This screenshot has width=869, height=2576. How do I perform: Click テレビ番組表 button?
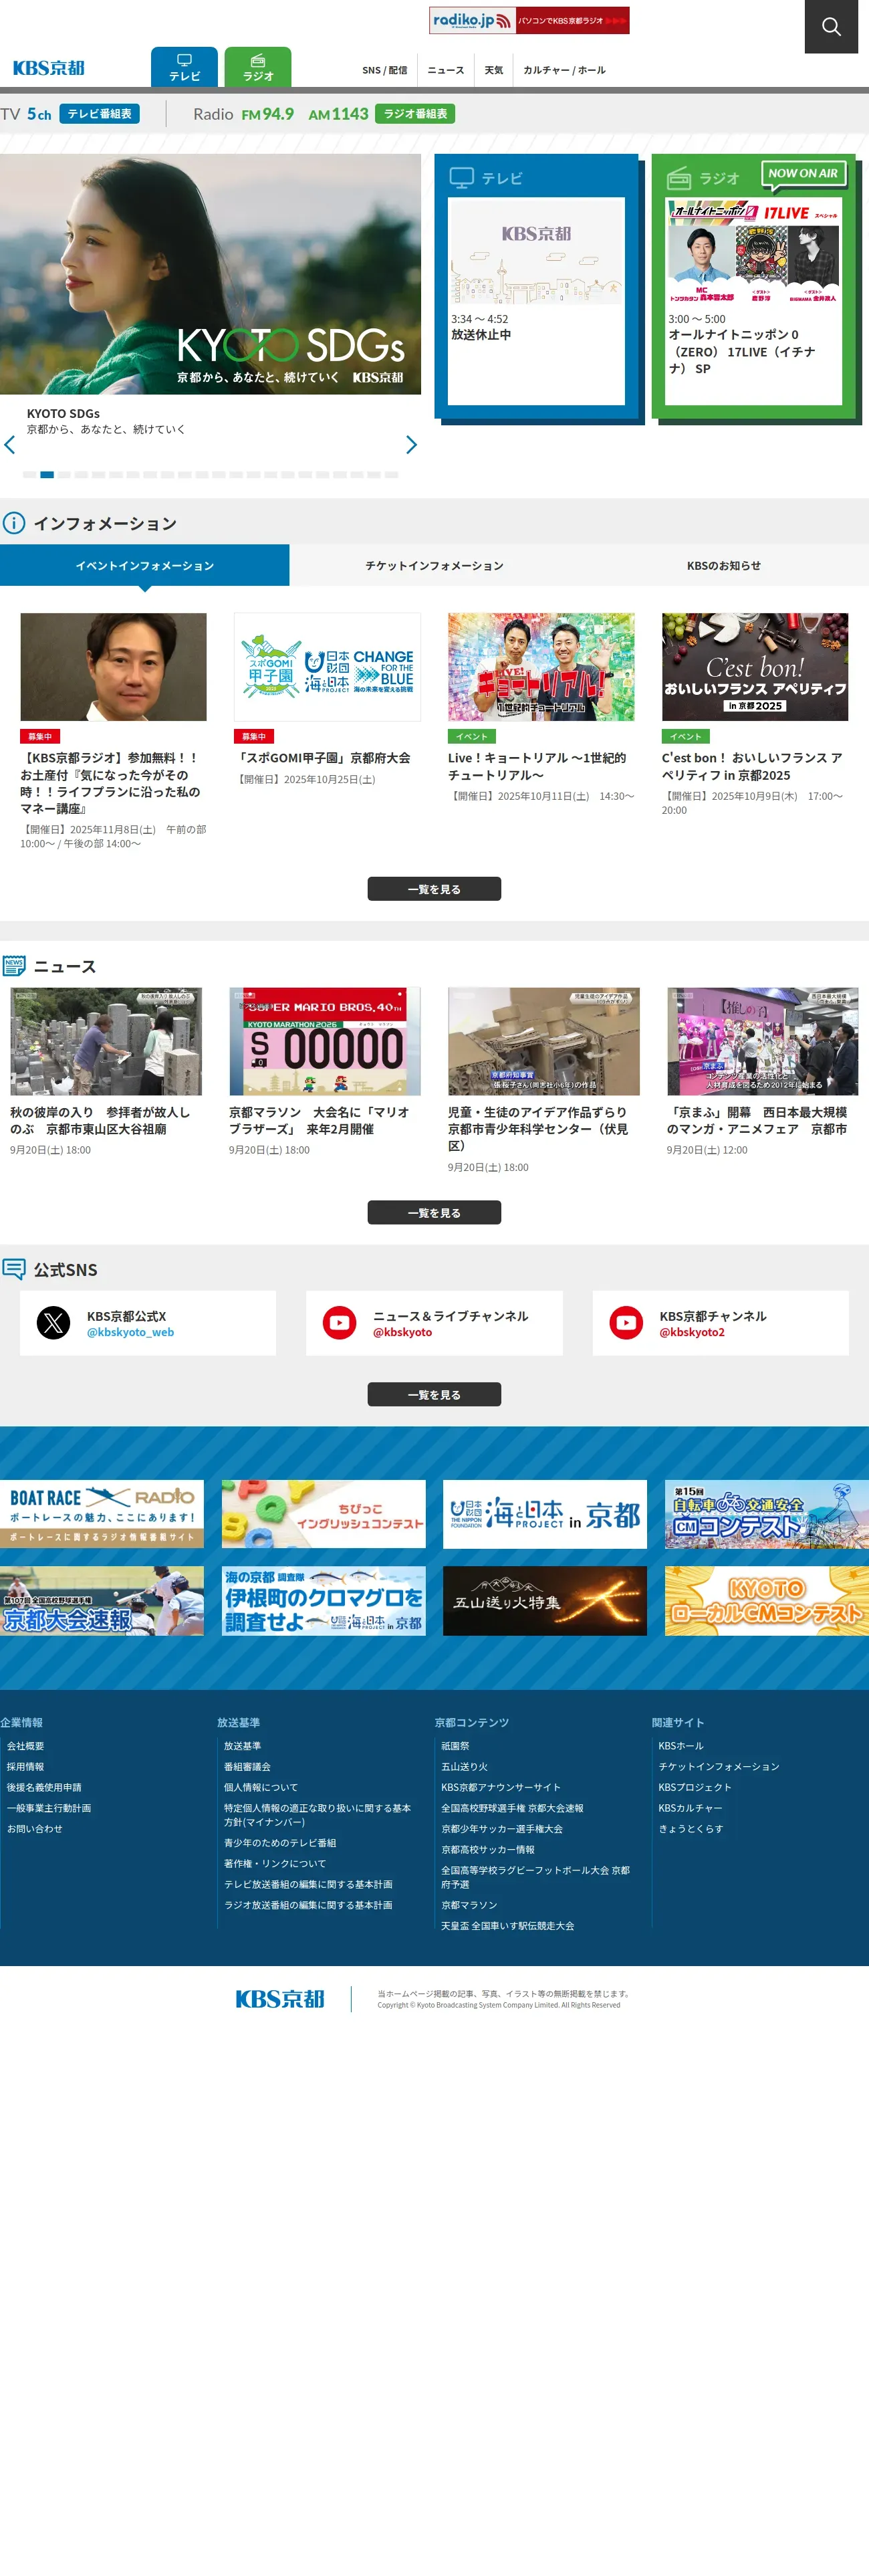(x=99, y=114)
